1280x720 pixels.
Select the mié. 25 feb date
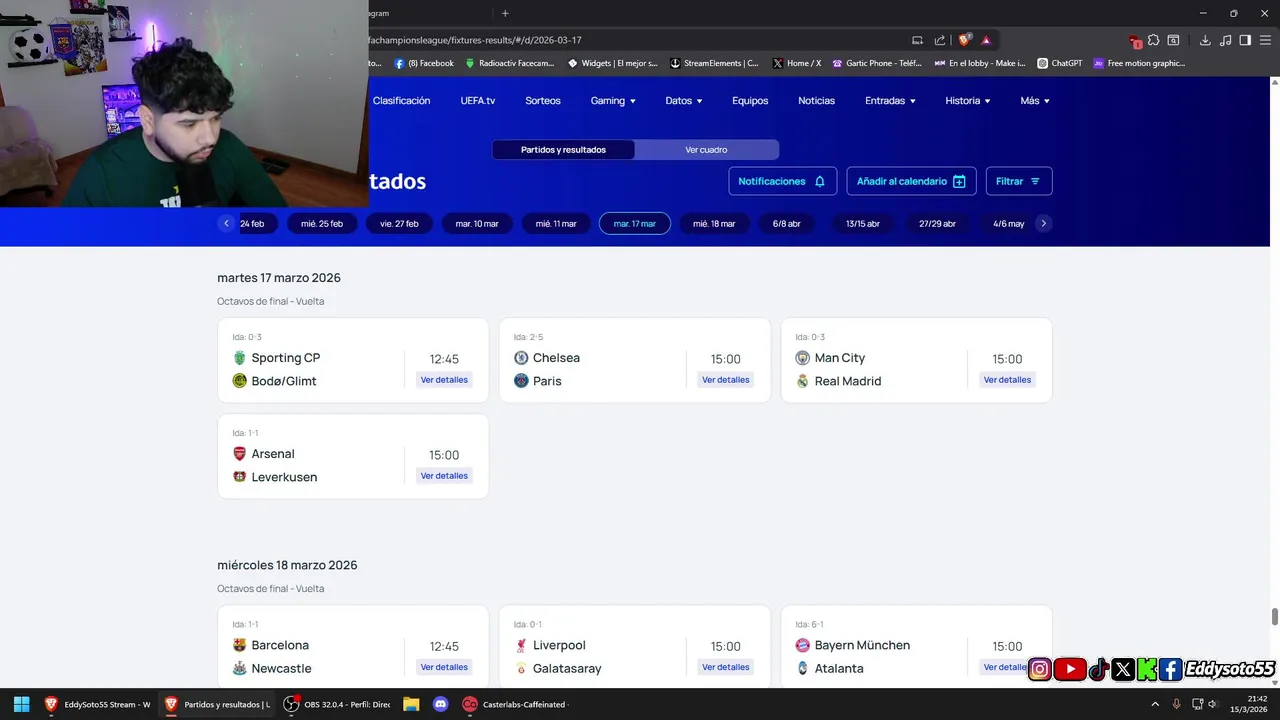point(322,224)
